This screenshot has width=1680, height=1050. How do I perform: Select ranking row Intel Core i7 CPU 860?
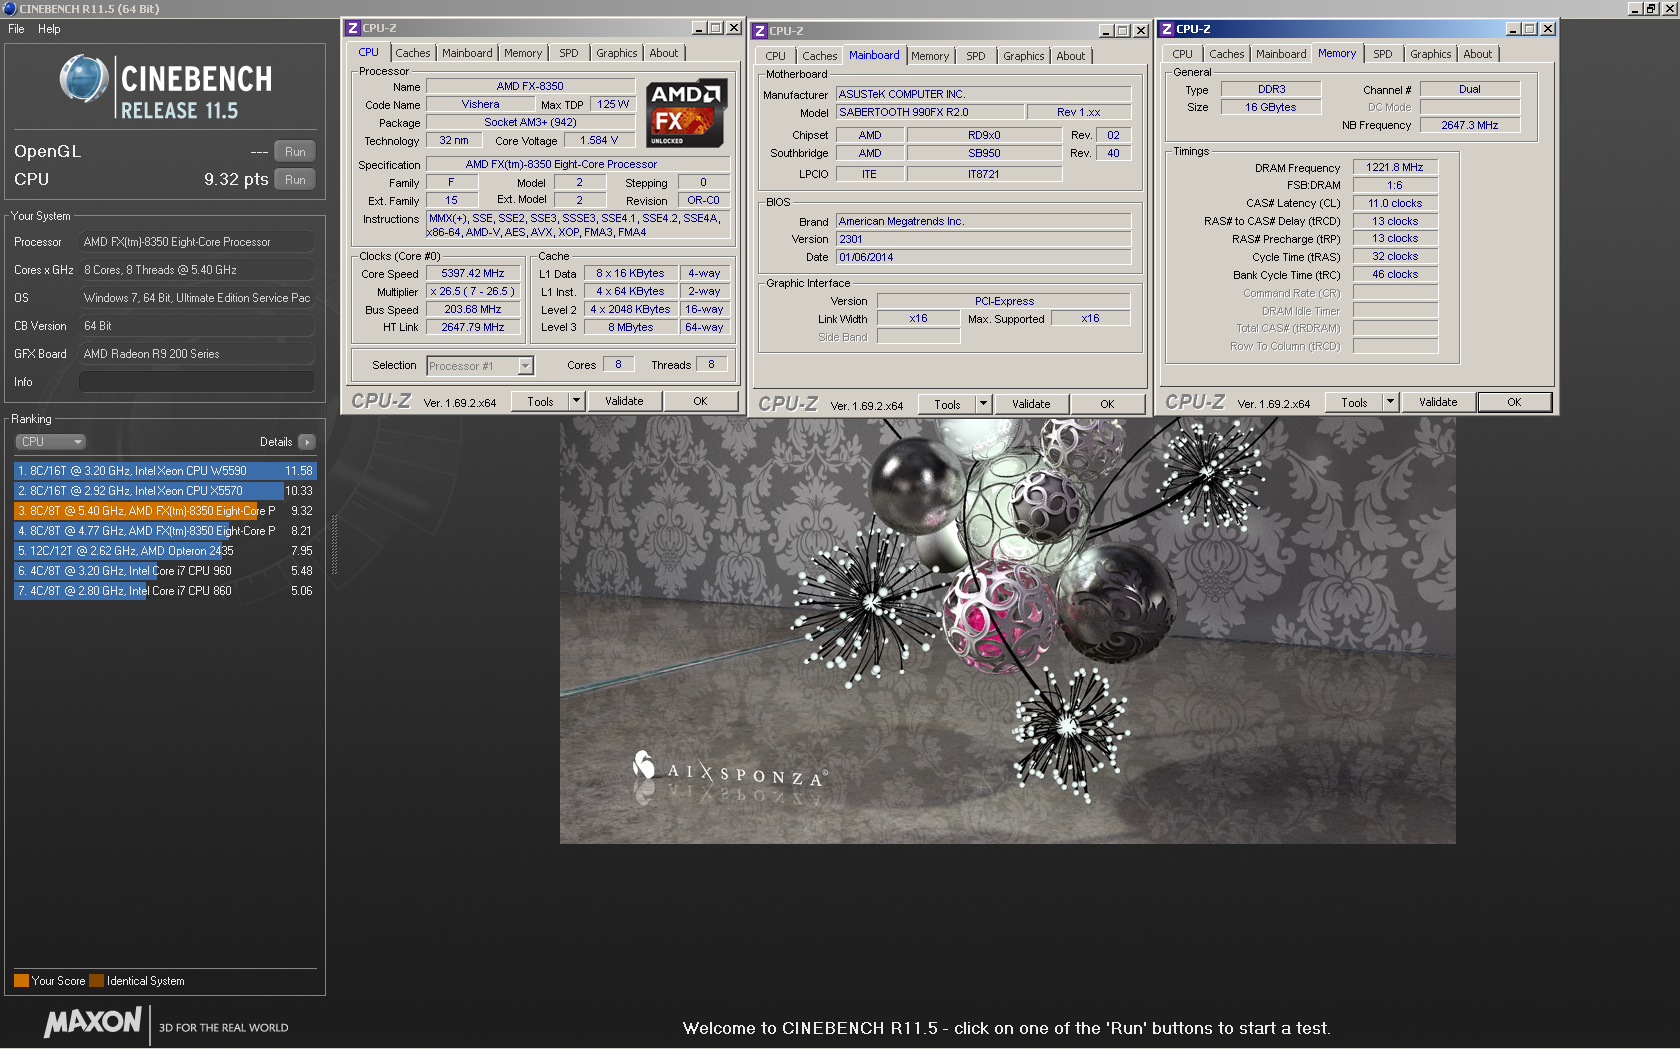click(165, 591)
